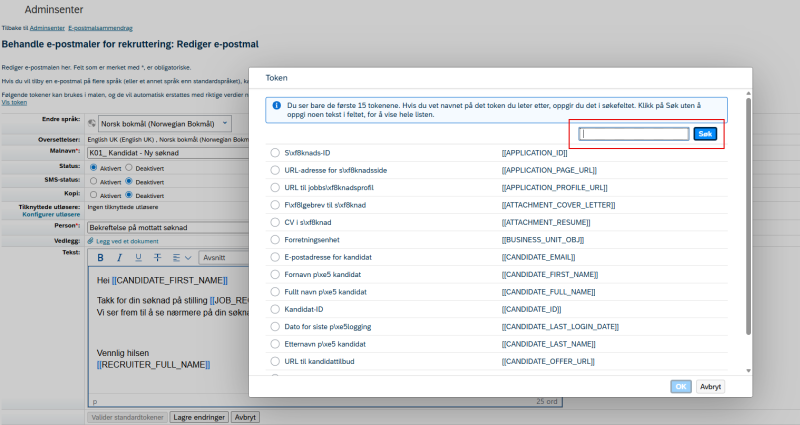Toggle underline formatting in editor
The width and height of the screenshot is (800, 425).
[138, 258]
